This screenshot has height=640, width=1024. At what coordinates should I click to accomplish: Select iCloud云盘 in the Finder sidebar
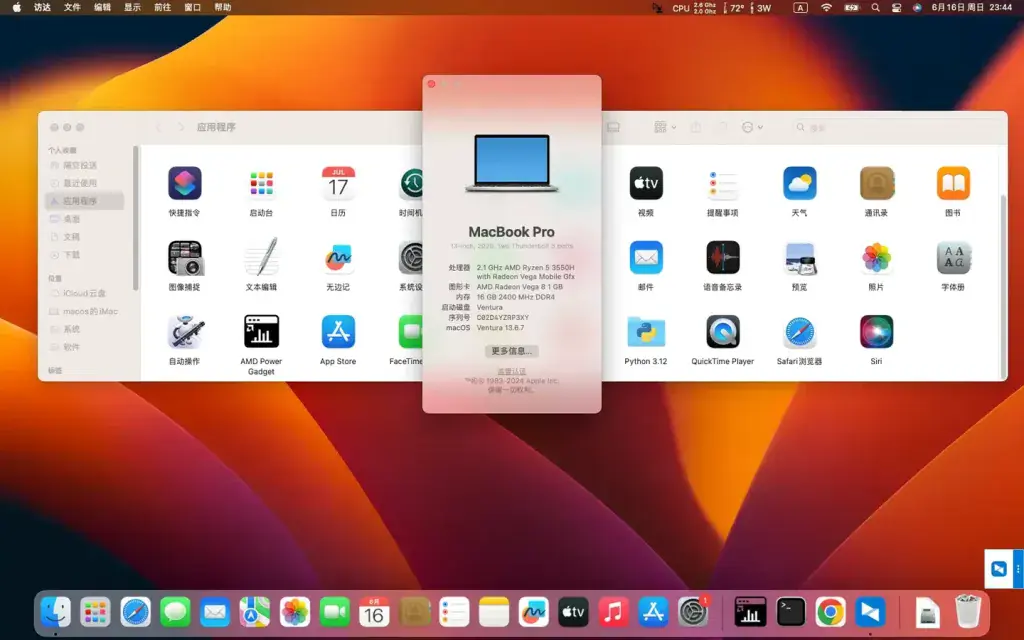(x=85, y=293)
